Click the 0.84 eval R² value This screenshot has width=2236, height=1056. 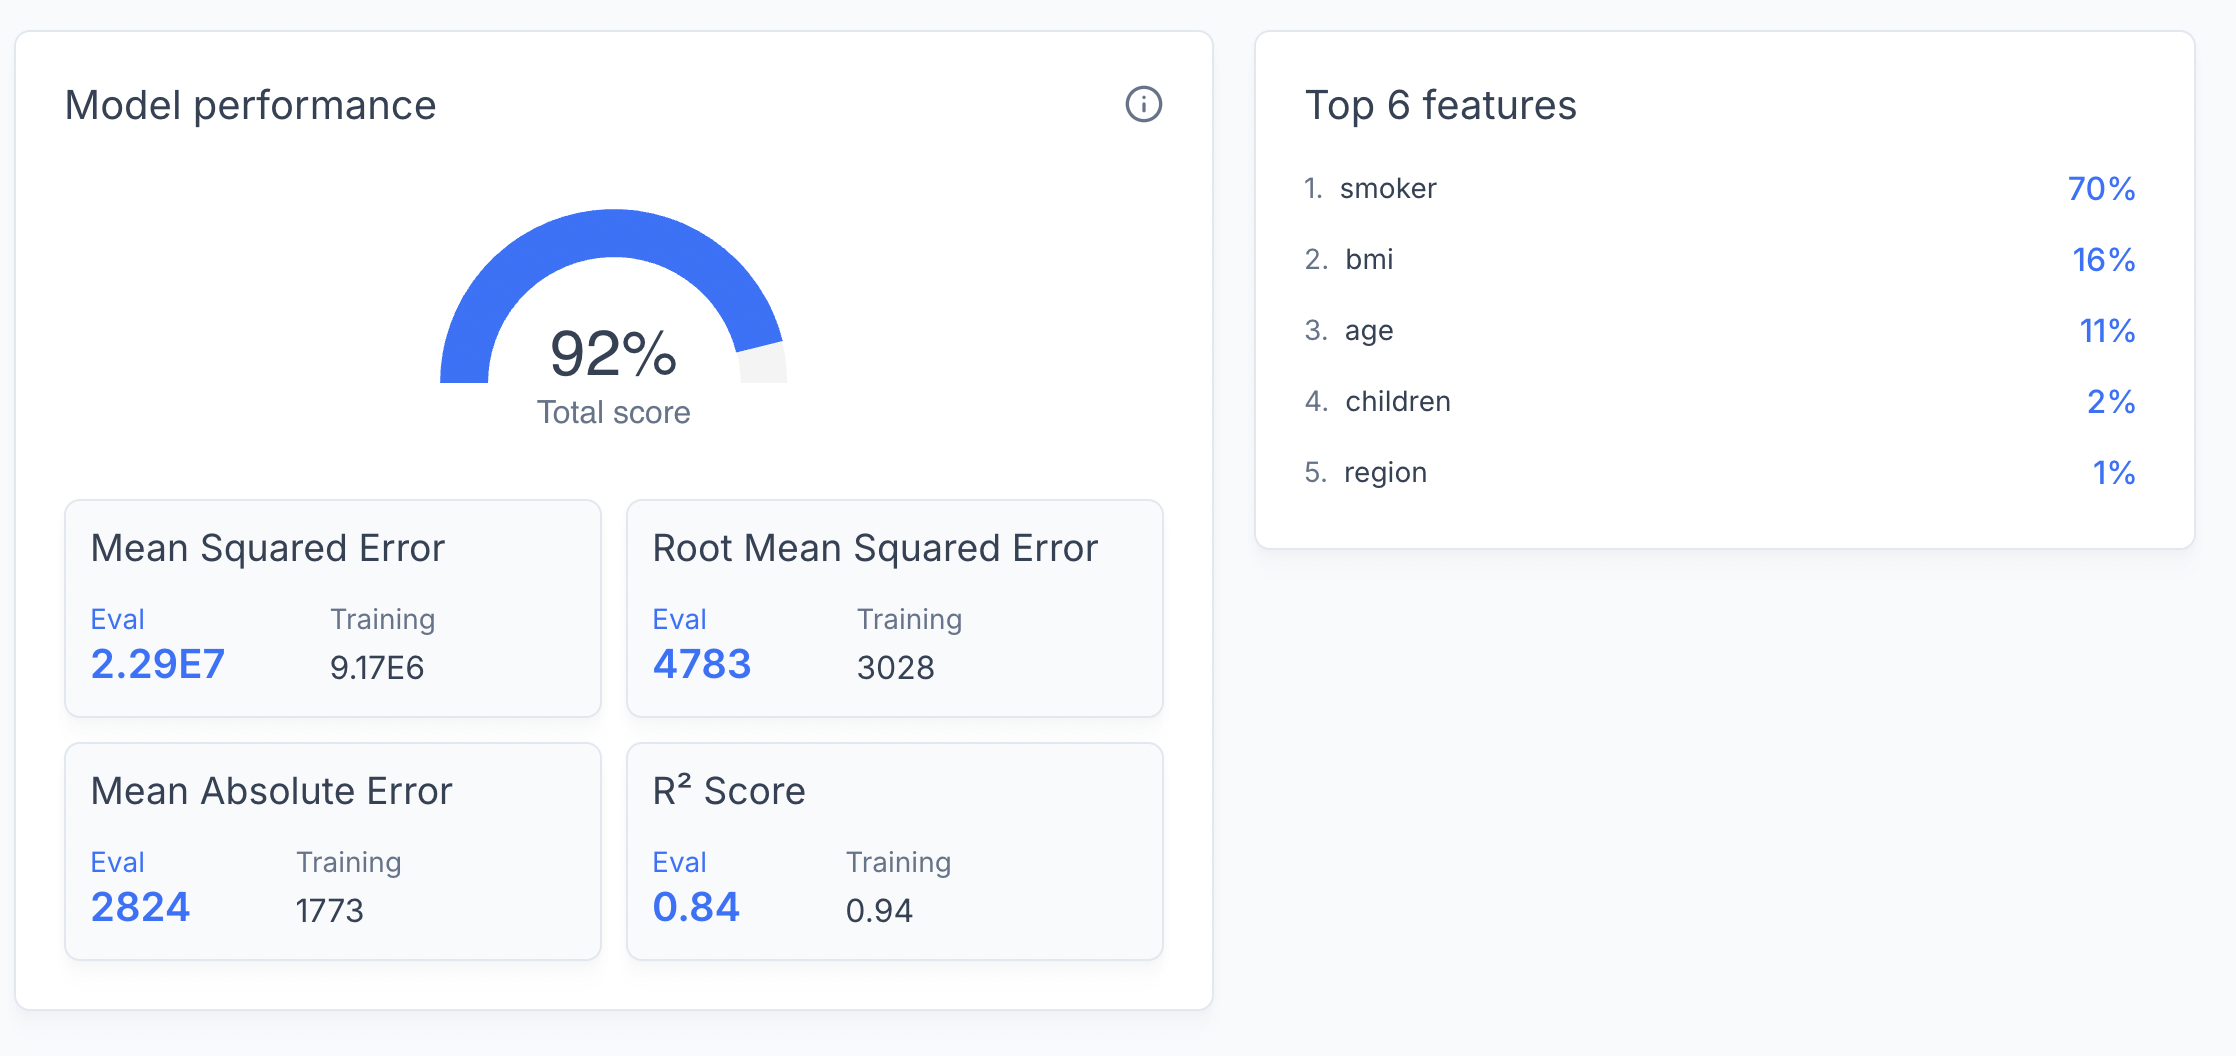point(696,907)
